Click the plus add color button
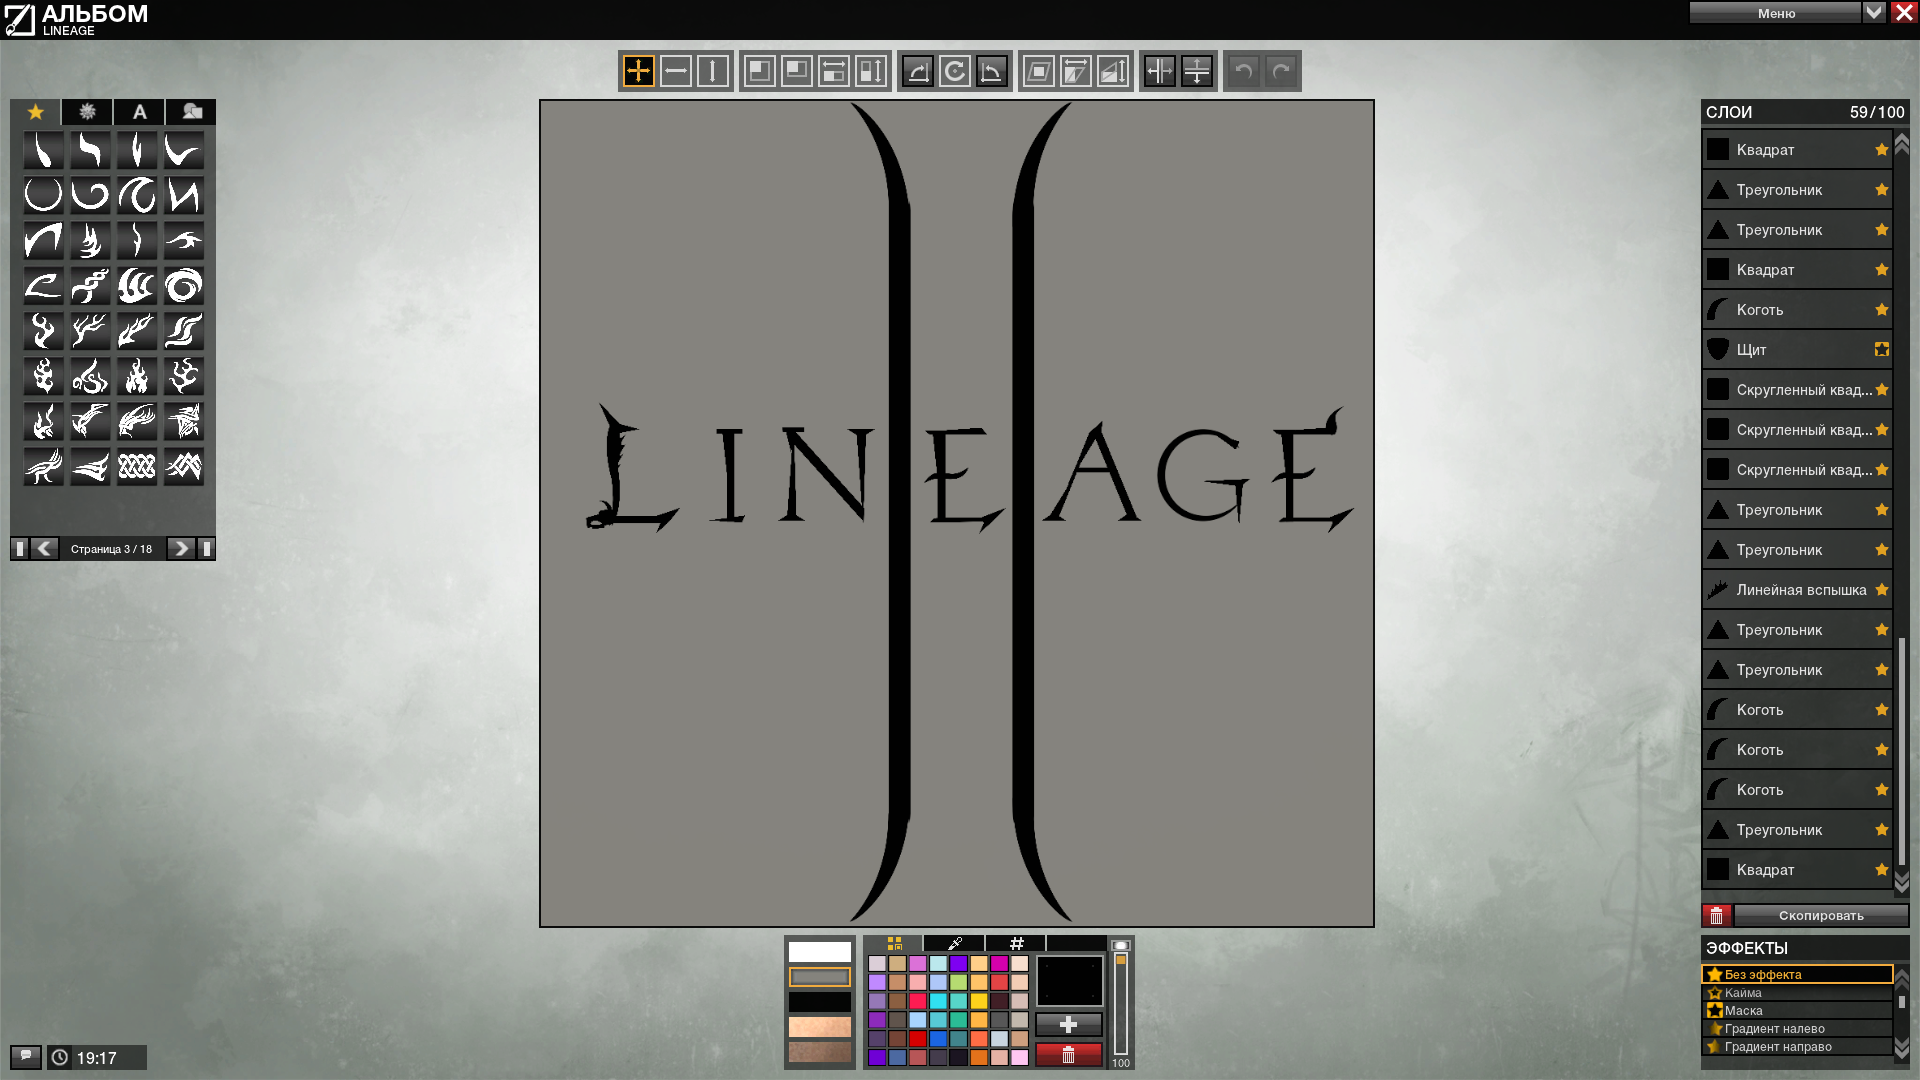Screen dimensions: 1920x1080 click(x=1069, y=1024)
